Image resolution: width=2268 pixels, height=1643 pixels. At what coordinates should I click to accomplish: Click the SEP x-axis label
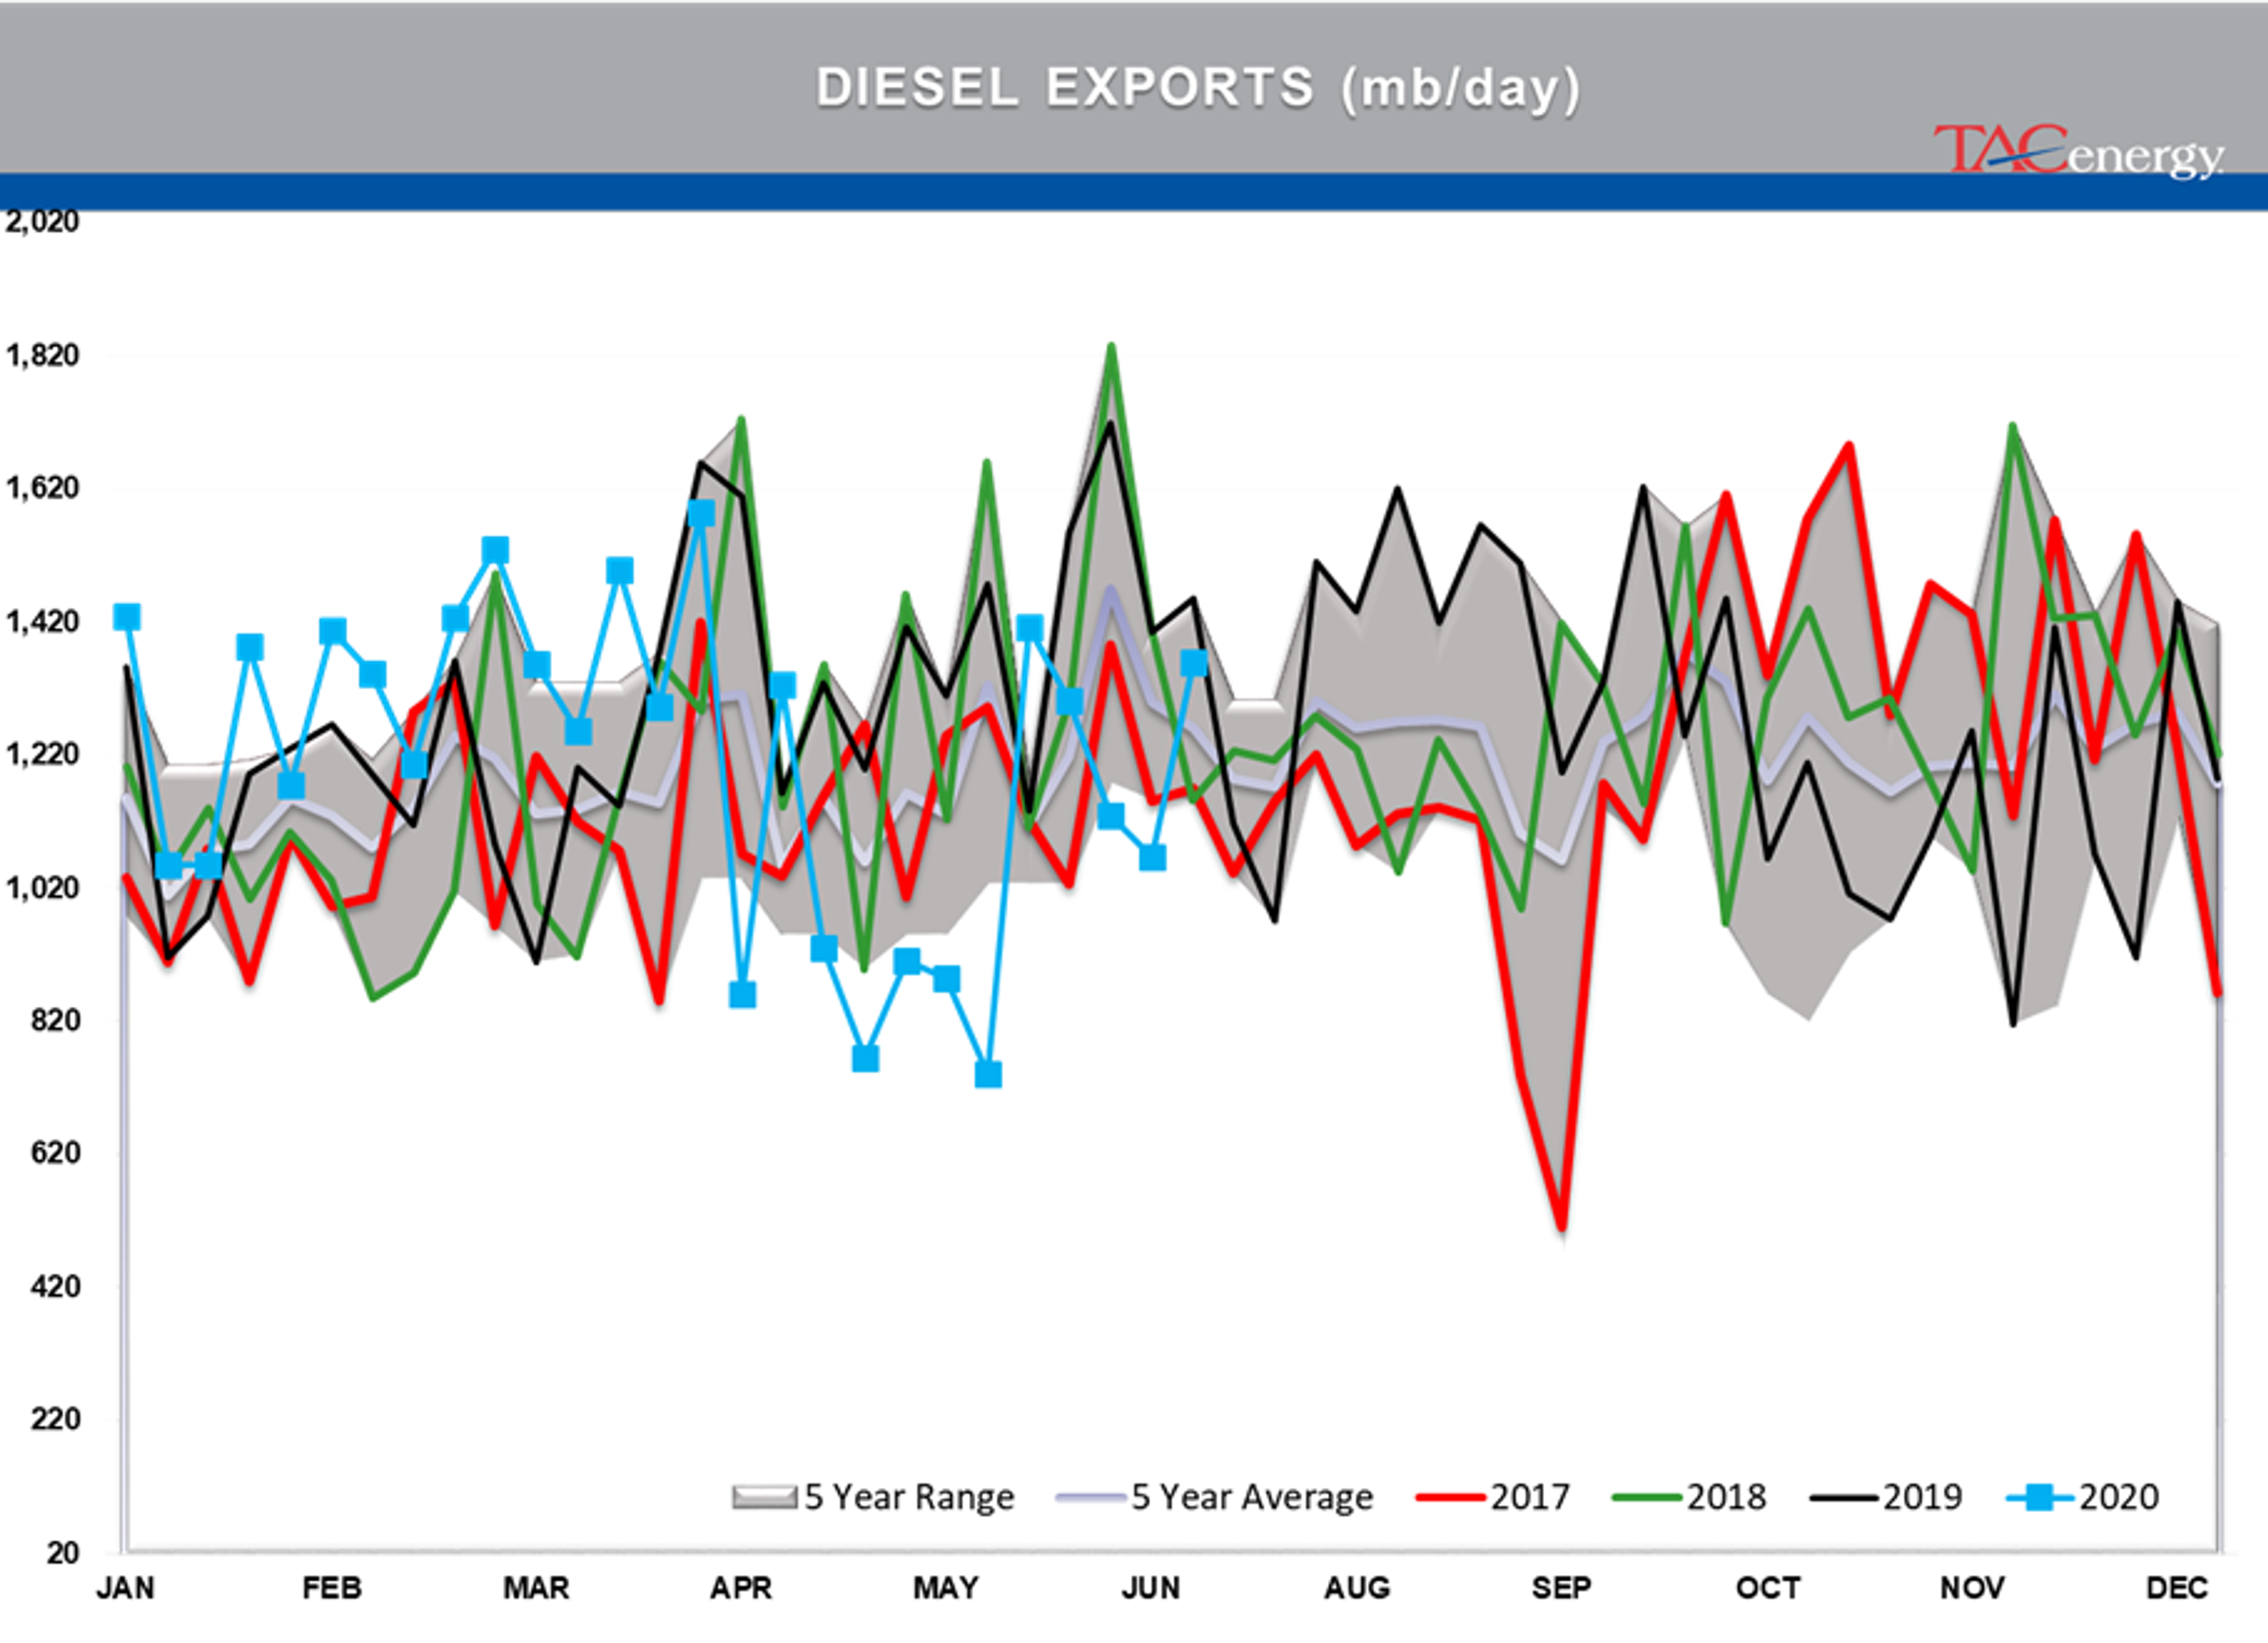1561,1588
